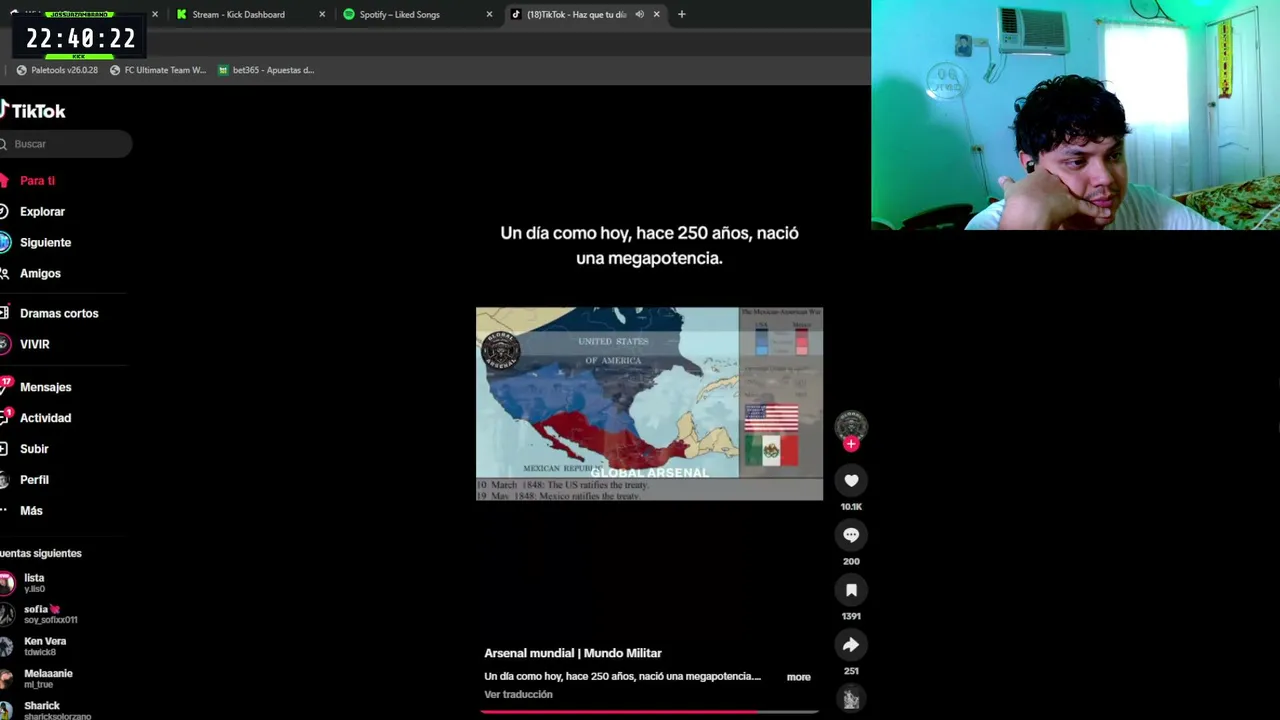
Task: Close the Spotify tab
Action: (x=489, y=14)
